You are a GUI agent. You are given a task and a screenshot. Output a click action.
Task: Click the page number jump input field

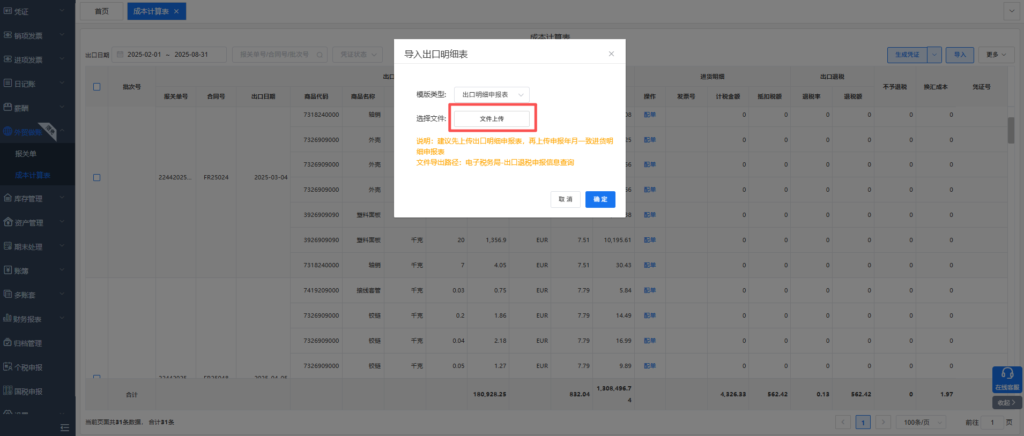(992, 422)
